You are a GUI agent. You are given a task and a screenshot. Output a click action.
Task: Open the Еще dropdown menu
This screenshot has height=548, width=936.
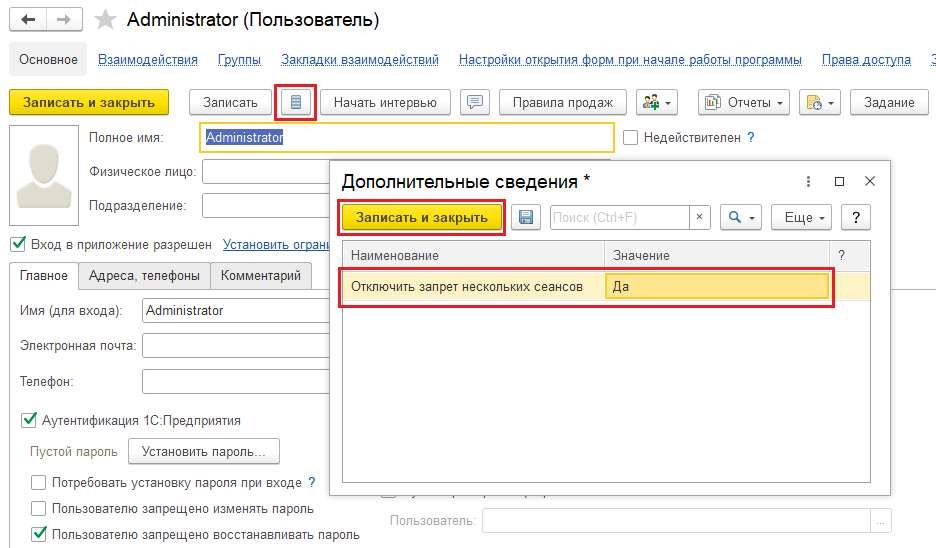tap(805, 217)
